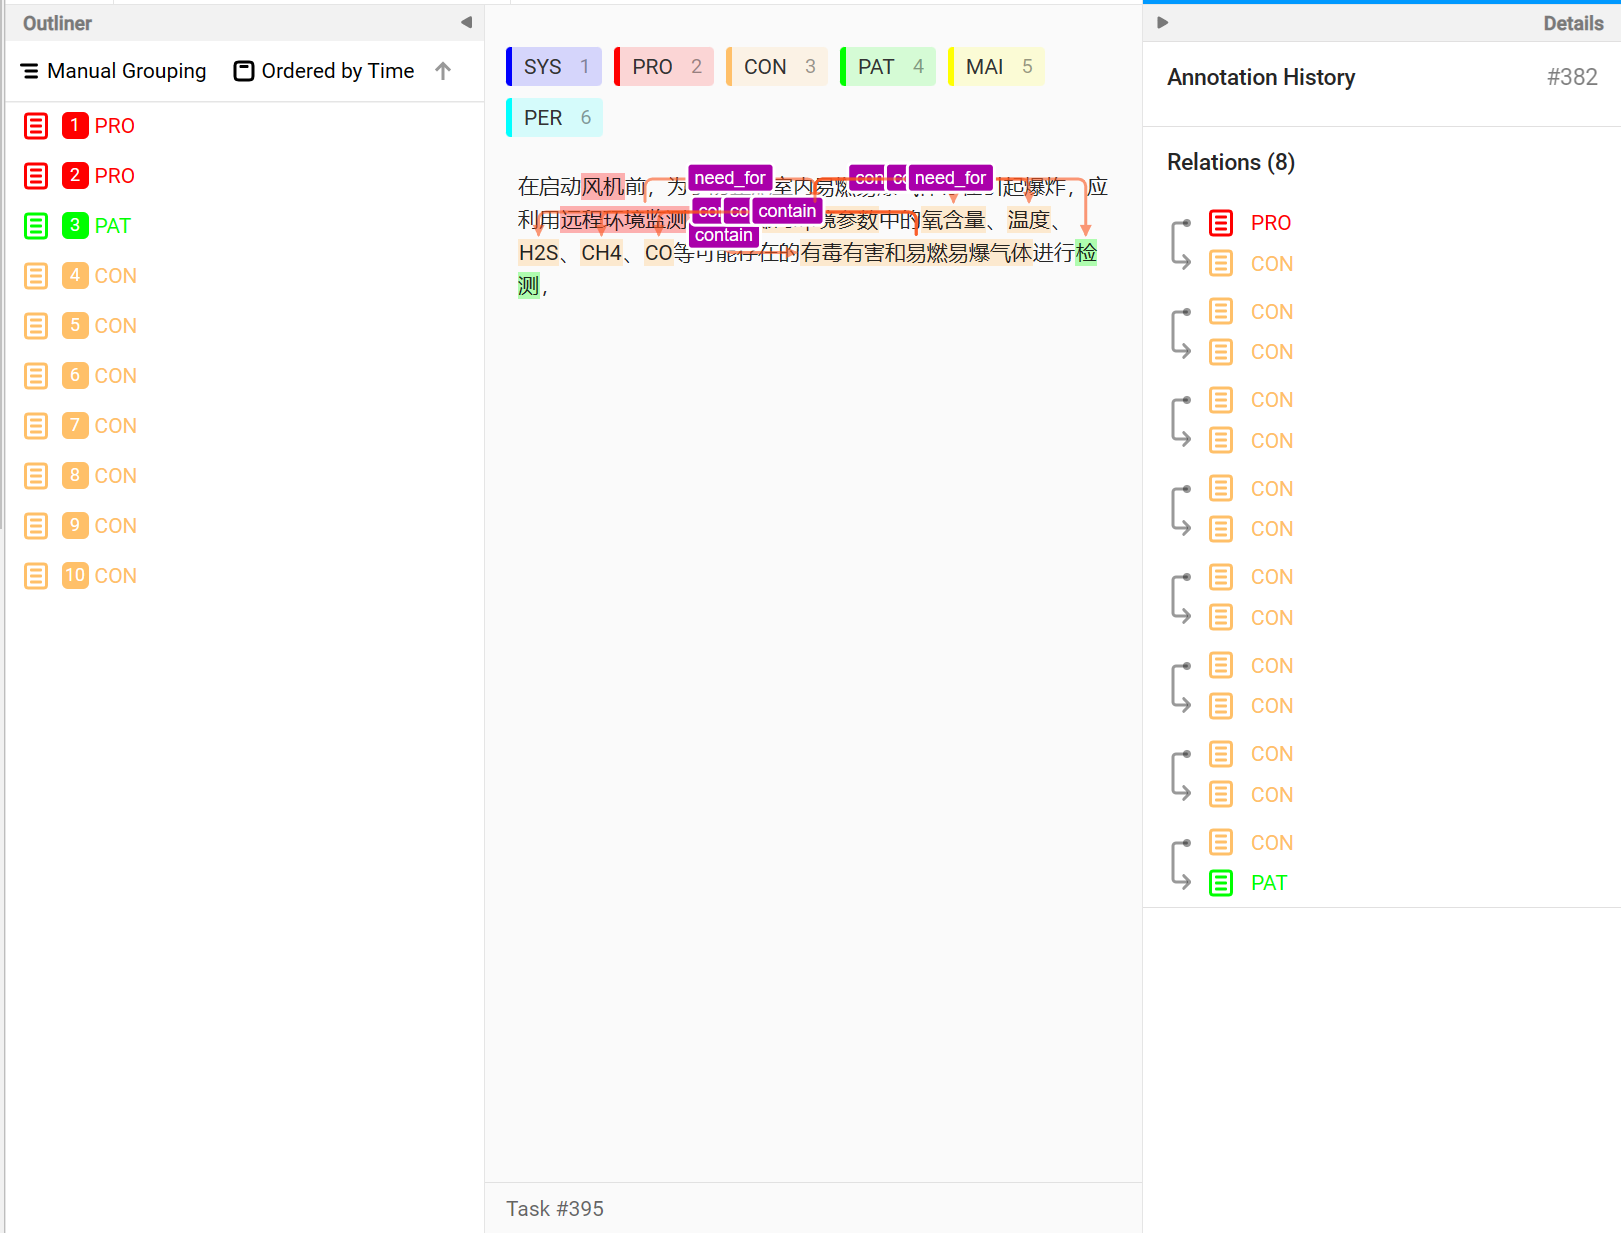Select the highlighted CH4 text region
Image resolution: width=1621 pixels, height=1233 pixels.
pyautogui.click(x=601, y=253)
